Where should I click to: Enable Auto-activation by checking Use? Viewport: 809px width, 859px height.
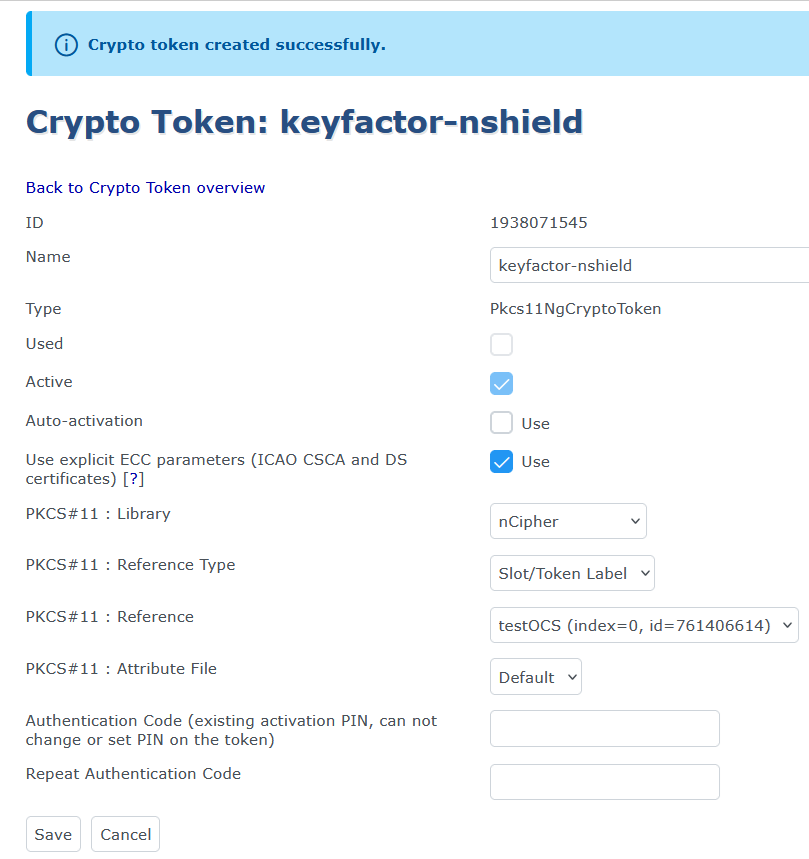click(501, 422)
